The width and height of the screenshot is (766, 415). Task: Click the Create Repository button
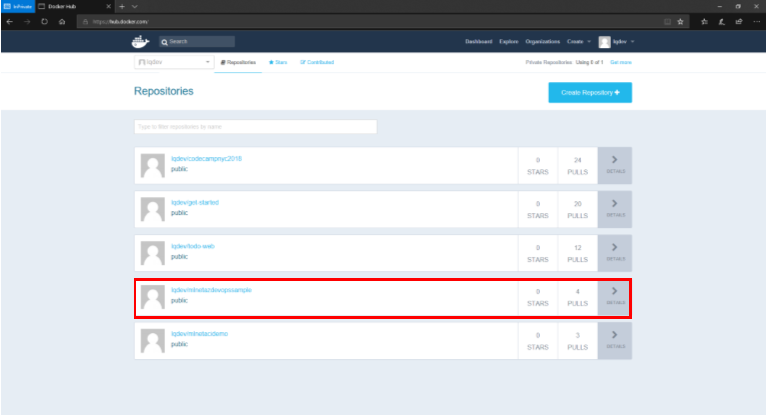click(590, 92)
